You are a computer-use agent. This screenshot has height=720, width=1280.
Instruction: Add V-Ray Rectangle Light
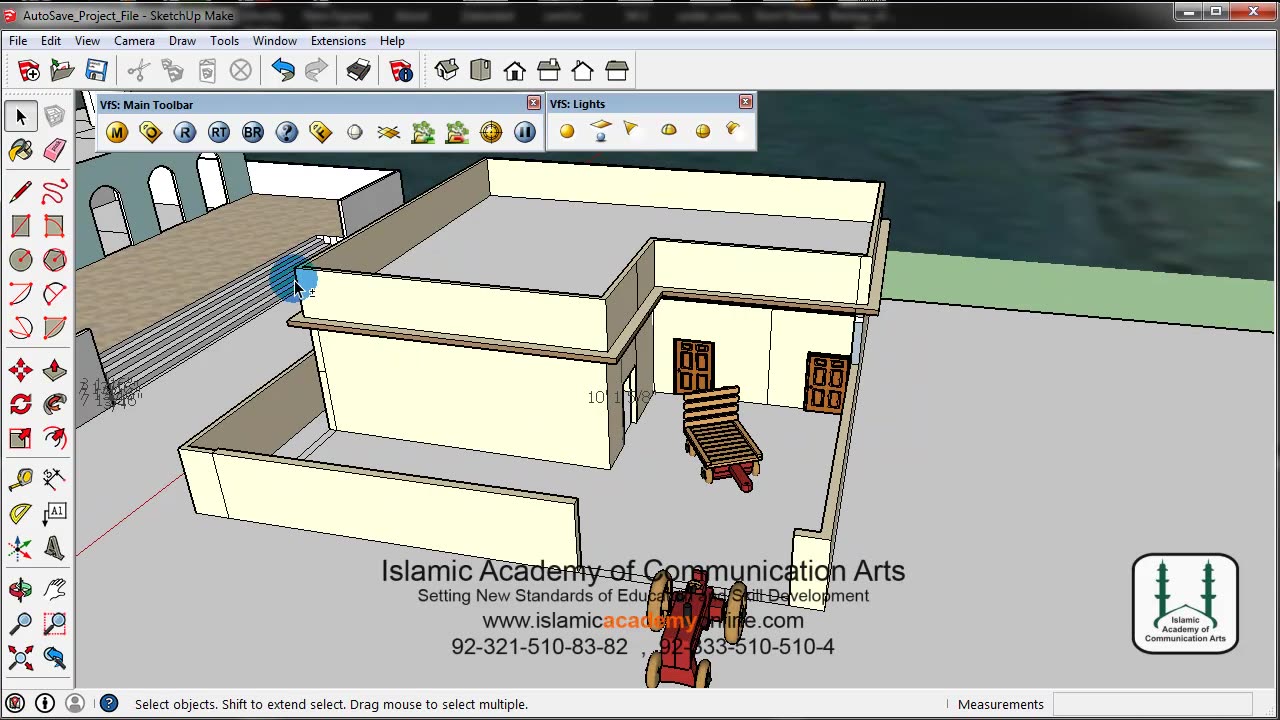pyautogui.click(x=601, y=131)
